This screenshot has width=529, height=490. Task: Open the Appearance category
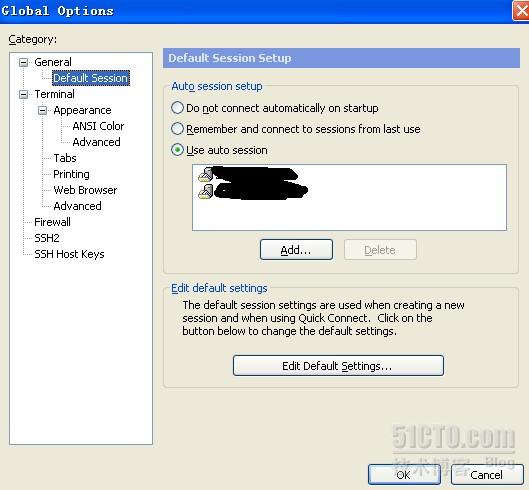point(82,110)
